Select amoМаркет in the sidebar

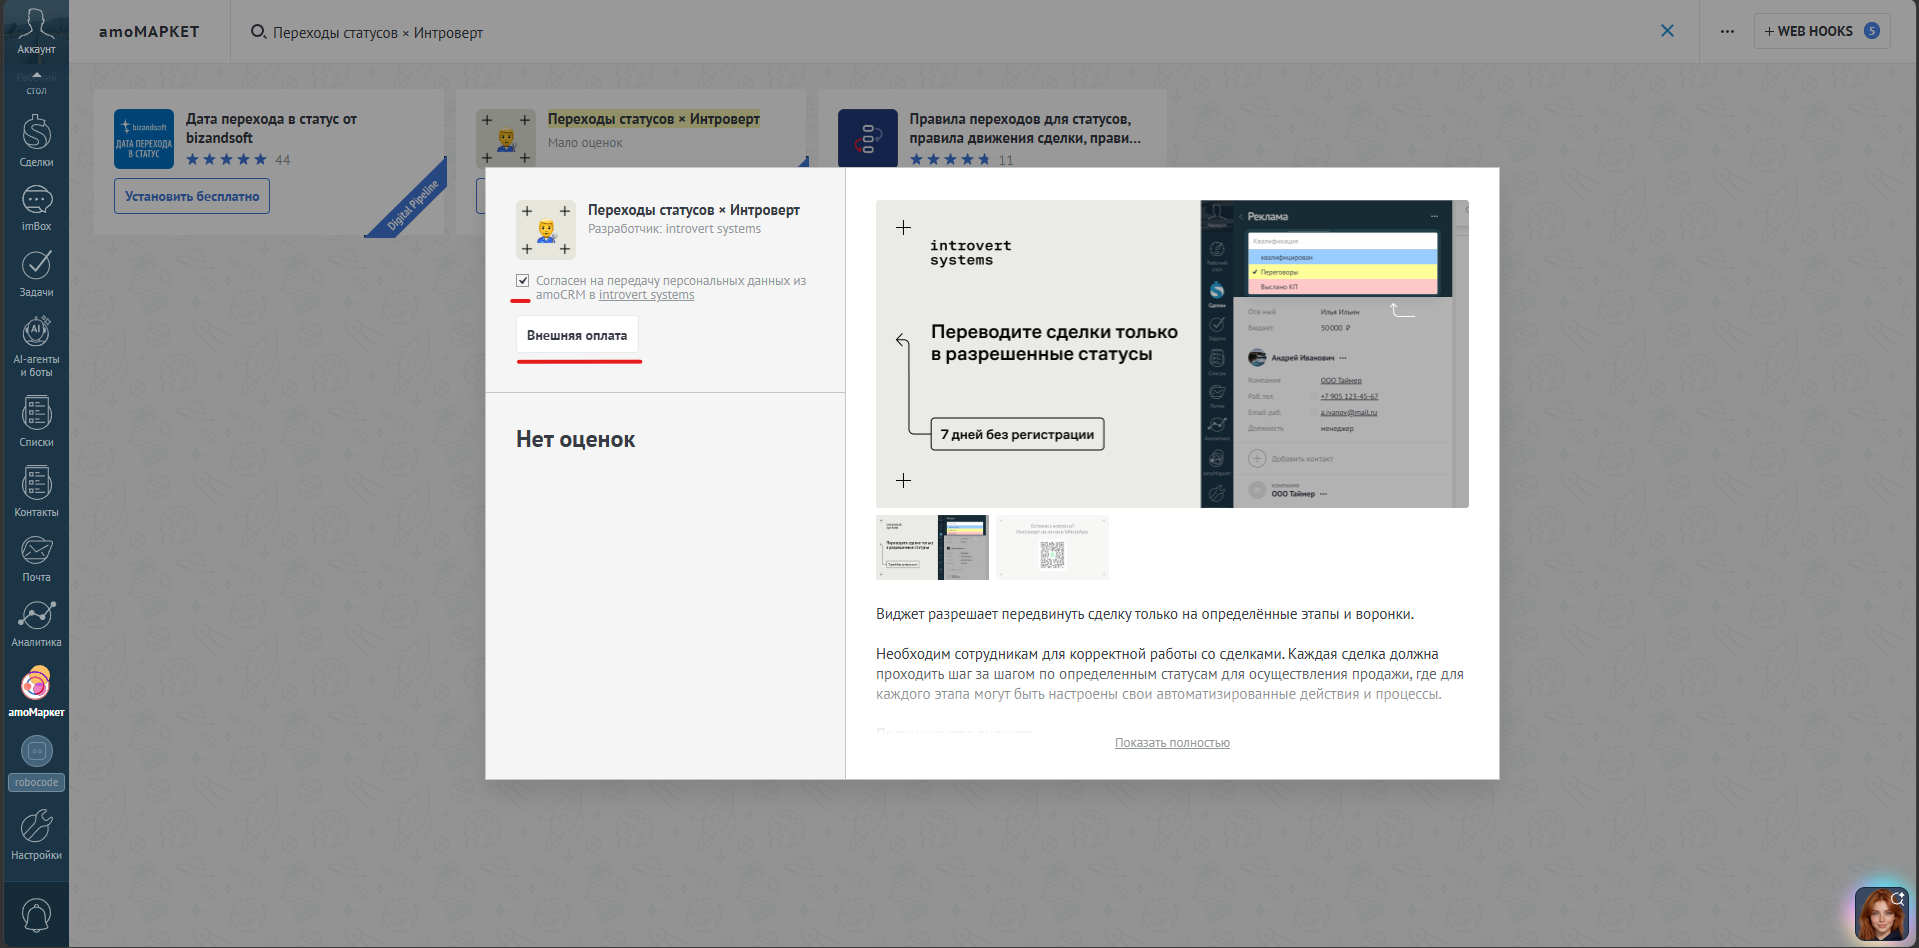point(36,692)
